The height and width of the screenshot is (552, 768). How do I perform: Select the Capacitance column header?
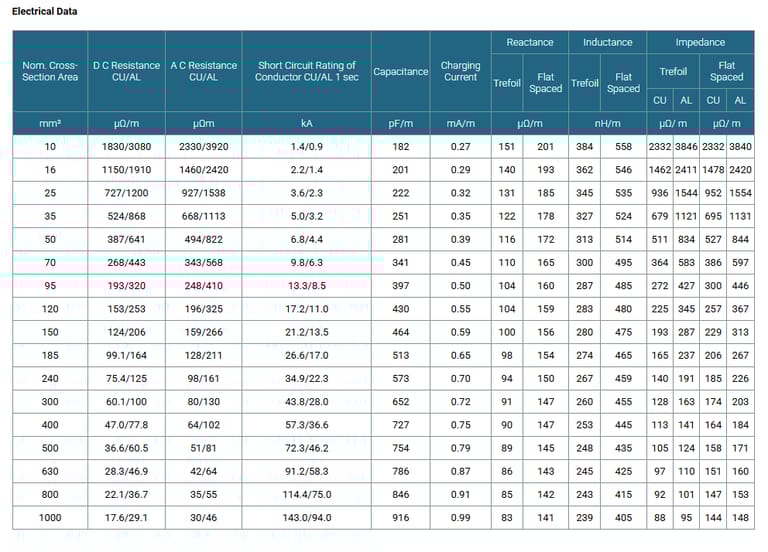[x=400, y=72]
